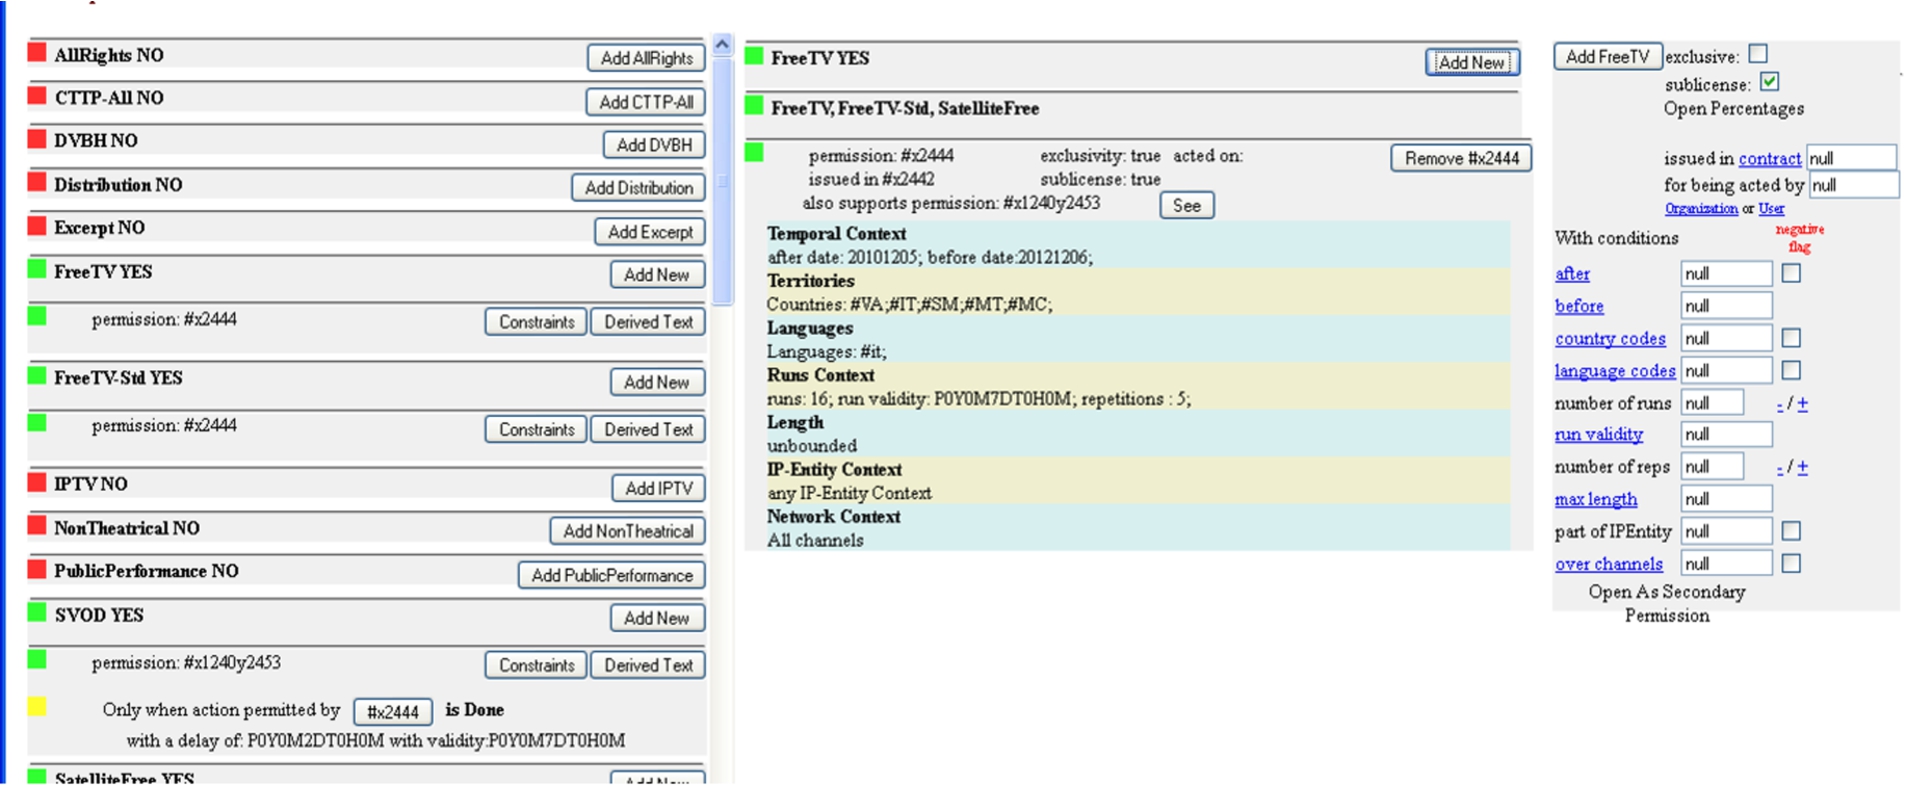Click the green square beside FreeTV-Std YES
This screenshot has width=1907, height=785.
37,376
